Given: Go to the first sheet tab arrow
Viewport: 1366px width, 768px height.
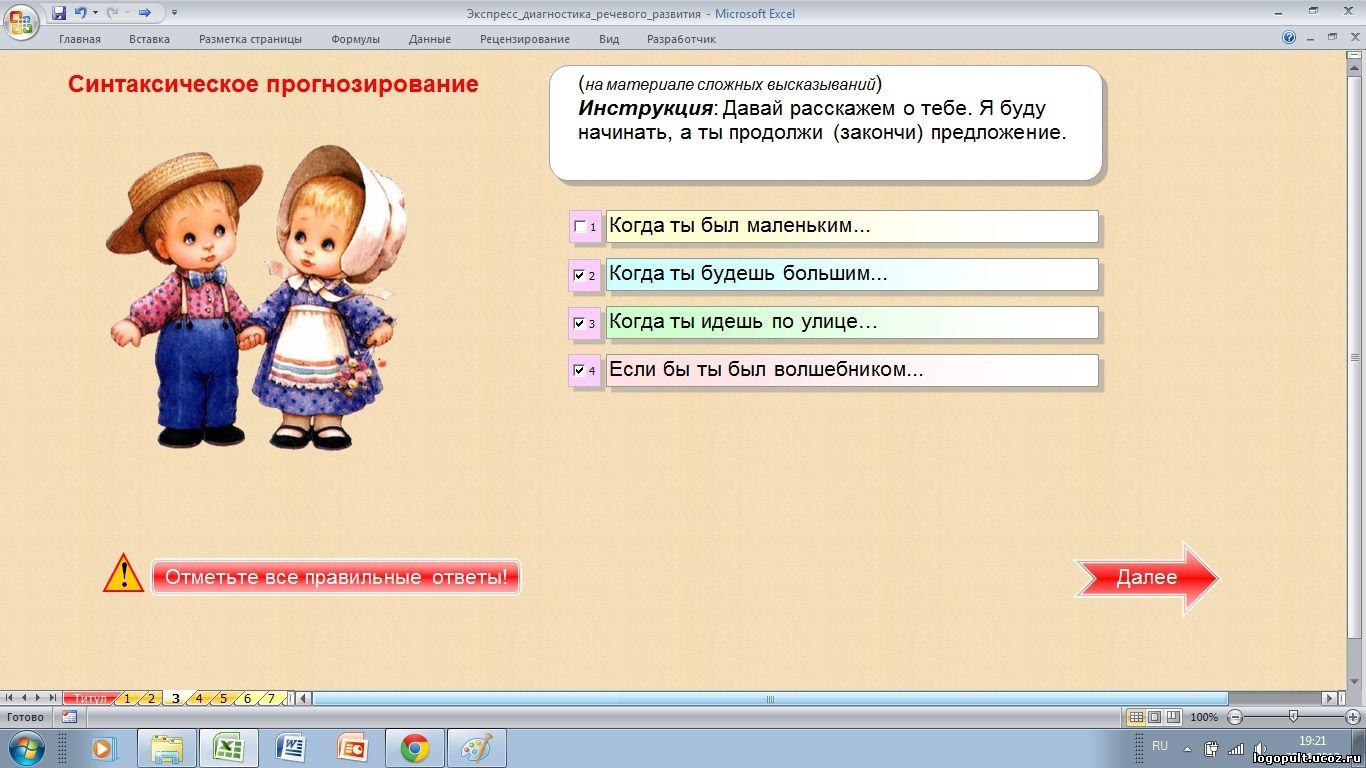Looking at the screenshot, I should (x=9, y=698).
